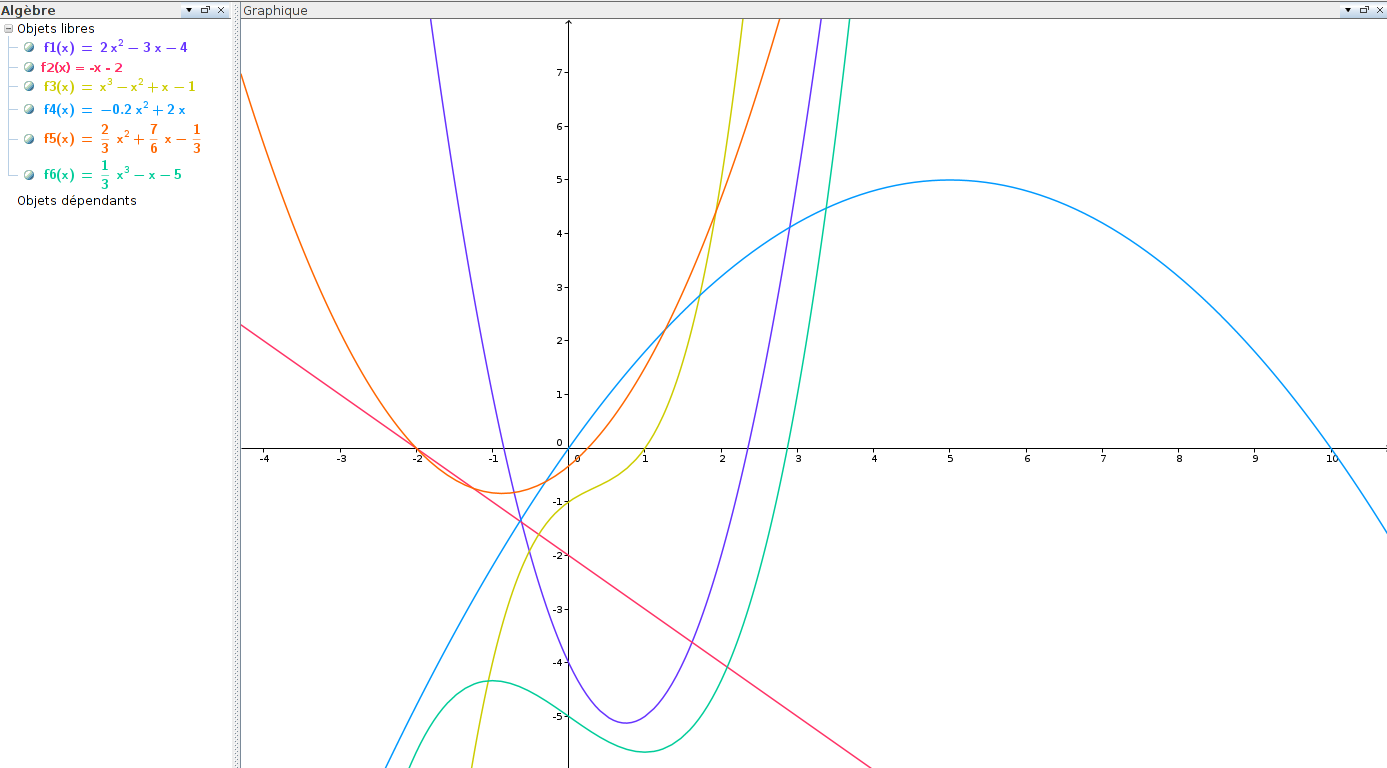Screen dimensions: 1387x768
Task: Open the Algèbre panel dropdown arrow
Action: coord(189,10)
